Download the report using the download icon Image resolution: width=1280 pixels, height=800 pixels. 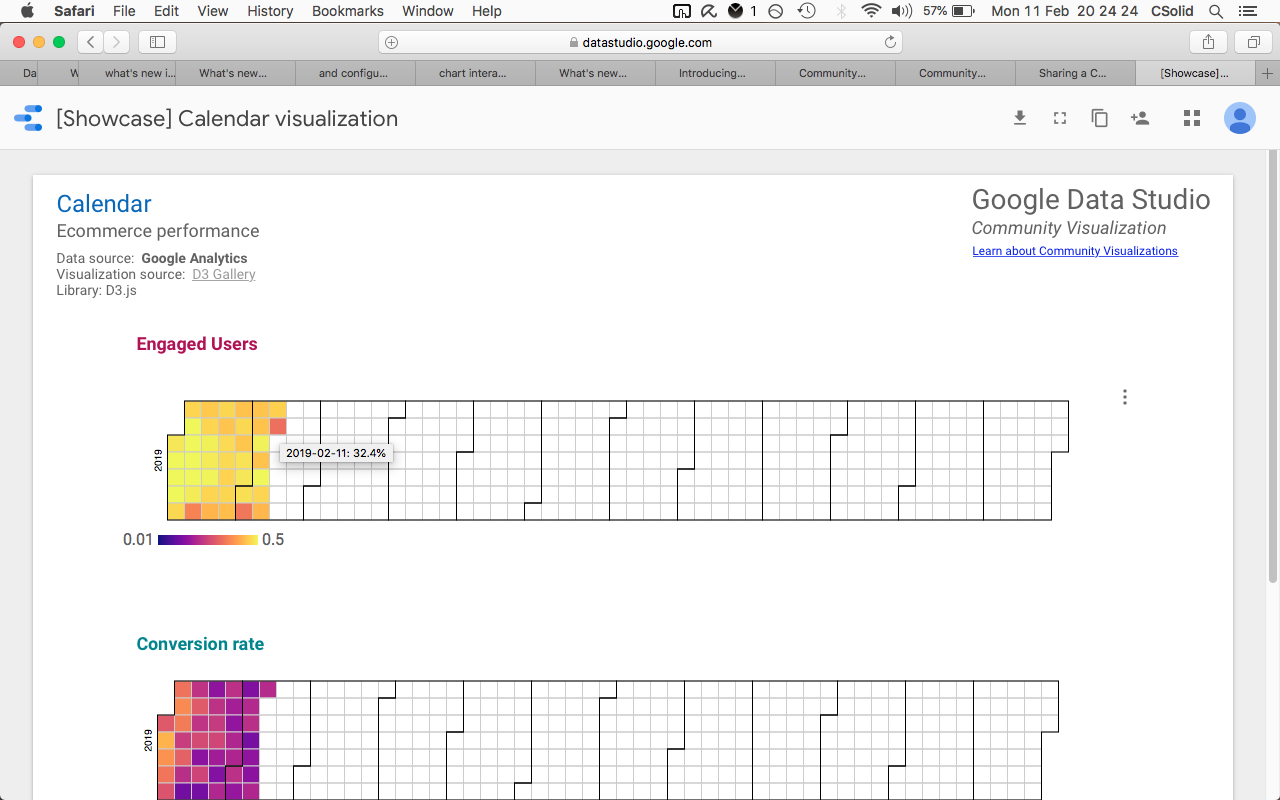pyautogui.click(x=1020, y=118)
